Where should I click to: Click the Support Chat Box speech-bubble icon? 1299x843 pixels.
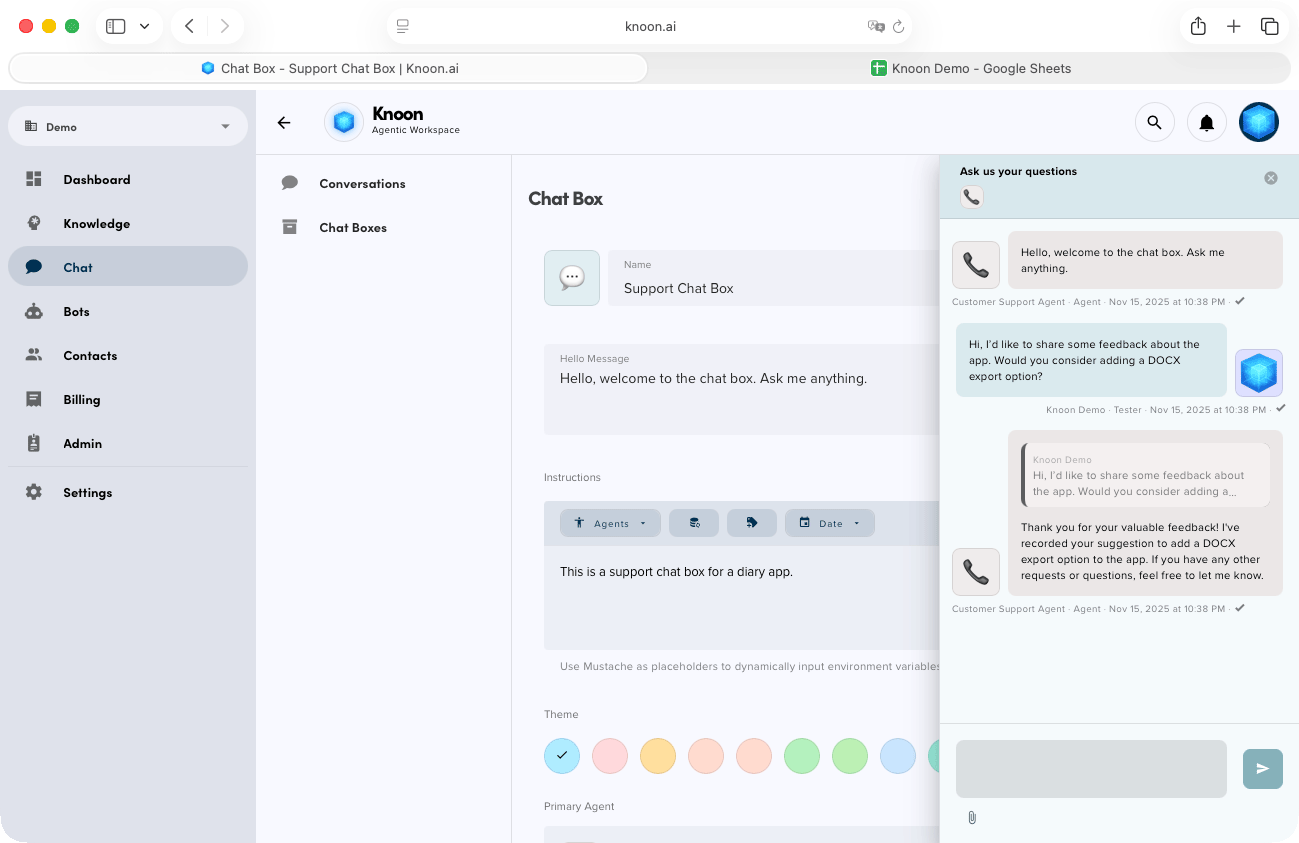coord(571,278)
